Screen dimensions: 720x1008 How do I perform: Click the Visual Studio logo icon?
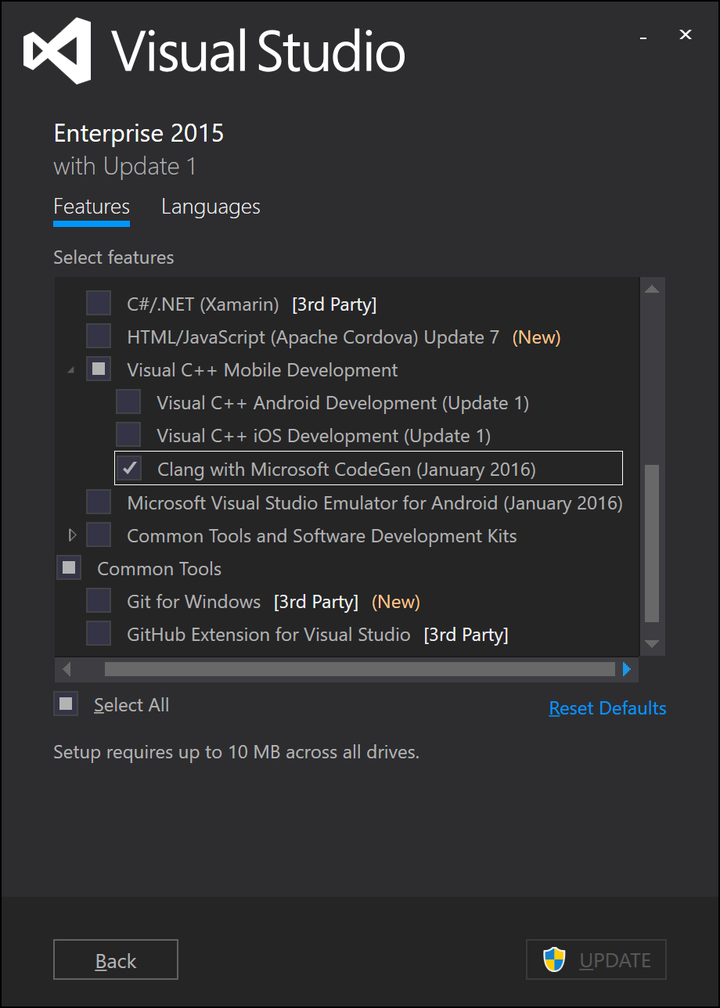57,51
